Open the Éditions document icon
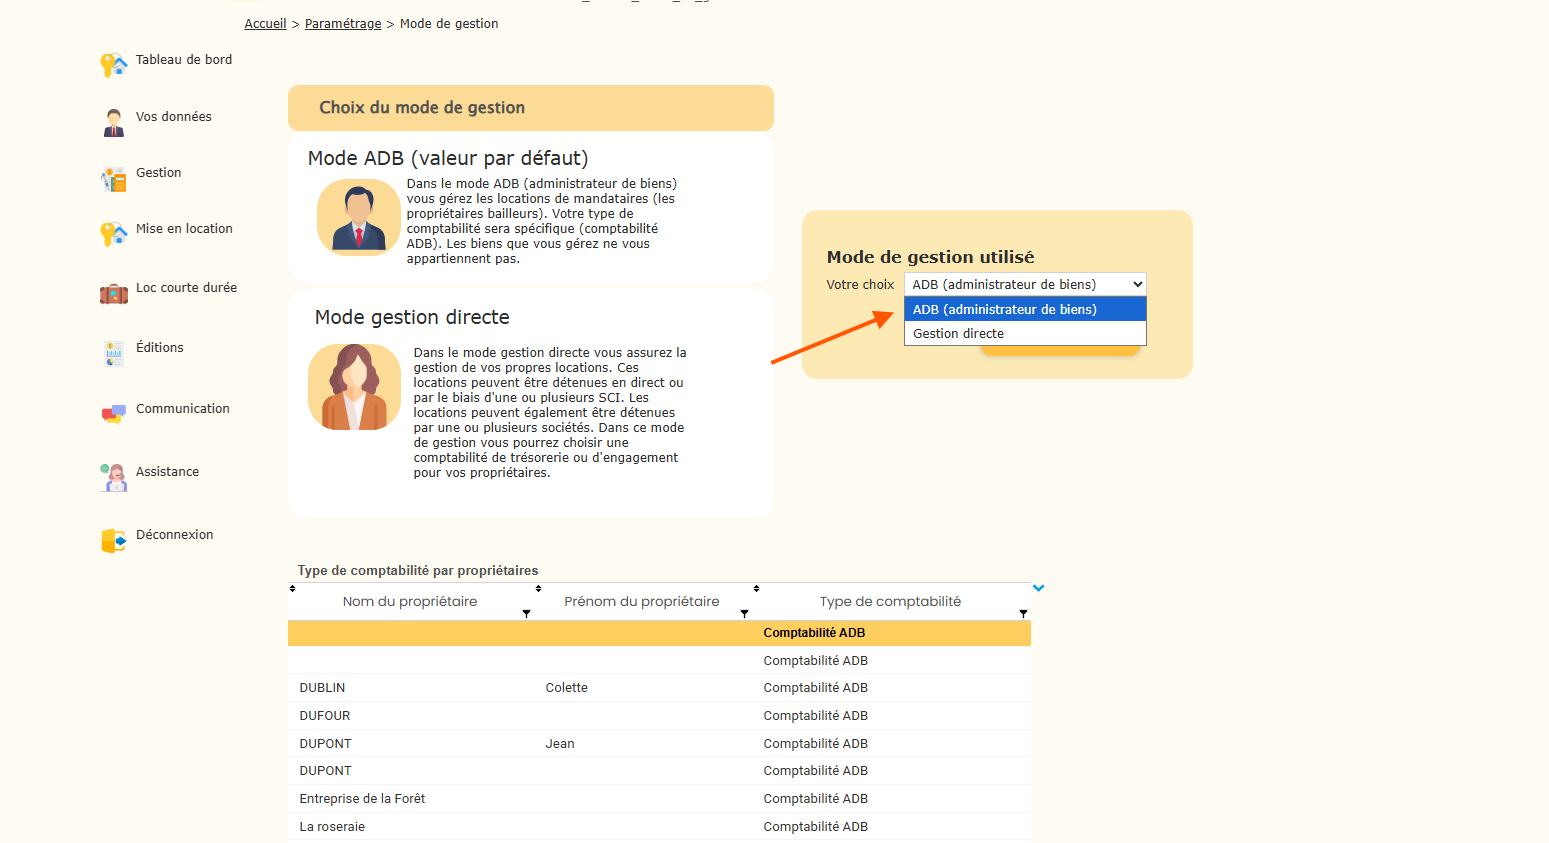The height and width of the screenshot is (843, 1549). click(x=113, y=353)
